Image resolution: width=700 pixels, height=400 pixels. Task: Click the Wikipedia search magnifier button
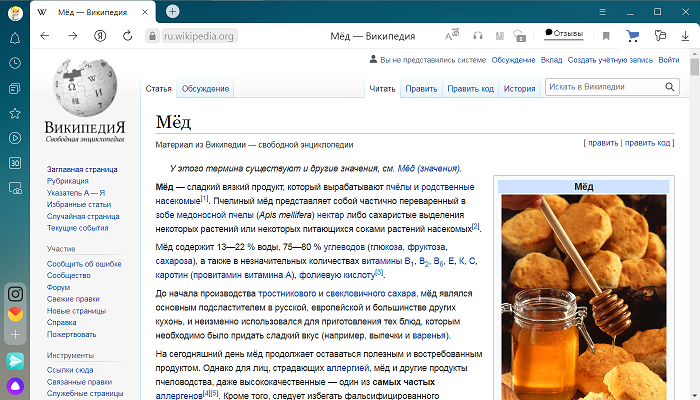670,87
